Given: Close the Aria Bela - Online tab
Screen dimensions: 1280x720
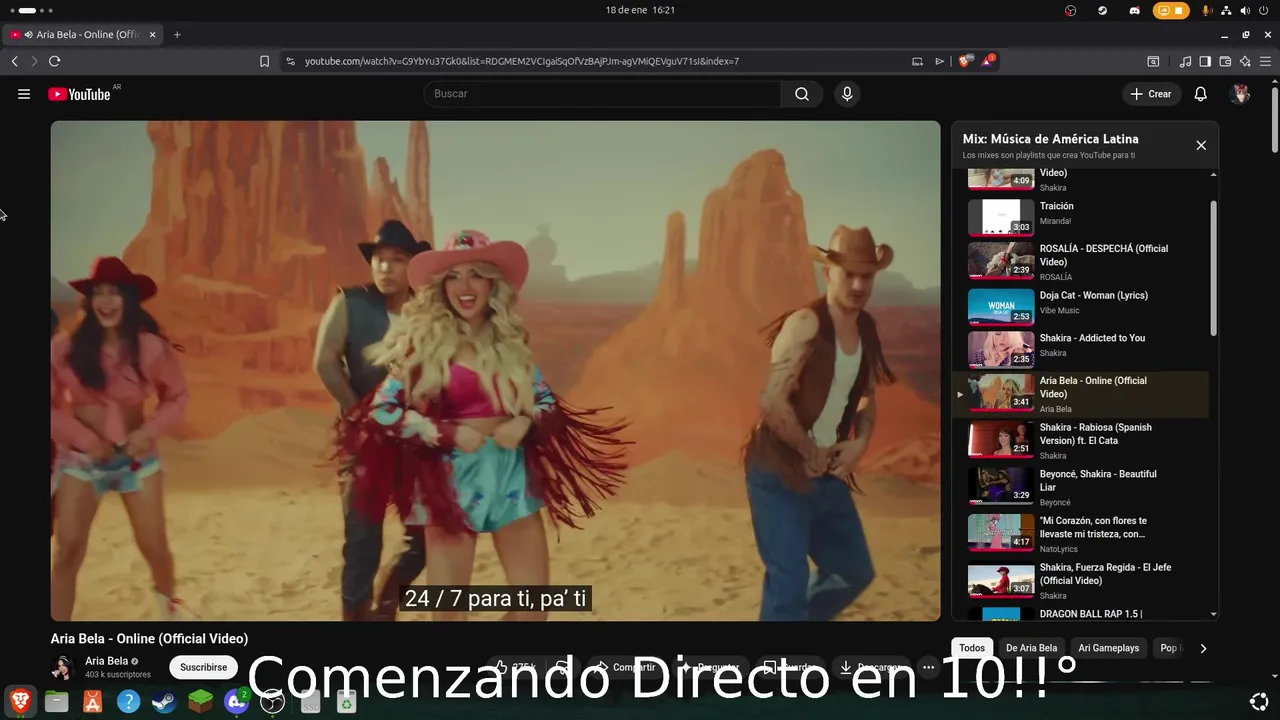Looking at the screenshot, I should 152,34.
